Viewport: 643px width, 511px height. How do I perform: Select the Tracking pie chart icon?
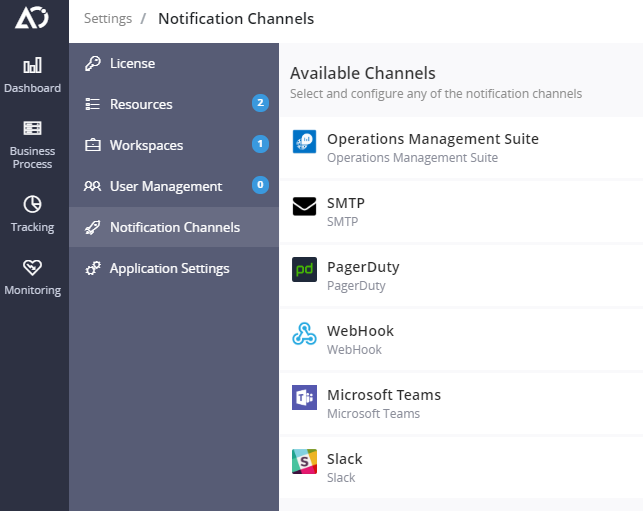[x=32, y=204]
